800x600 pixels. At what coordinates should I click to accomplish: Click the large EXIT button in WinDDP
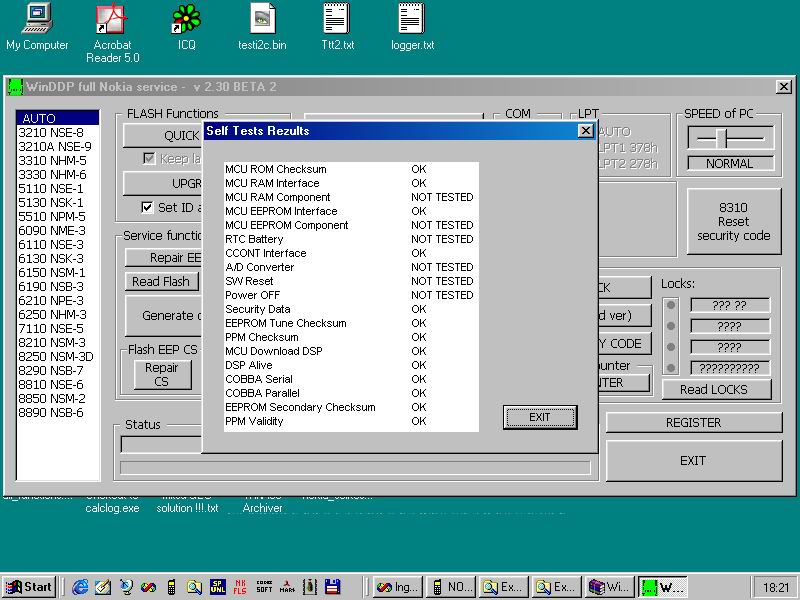pyautogui.click(x=693, y=461)
